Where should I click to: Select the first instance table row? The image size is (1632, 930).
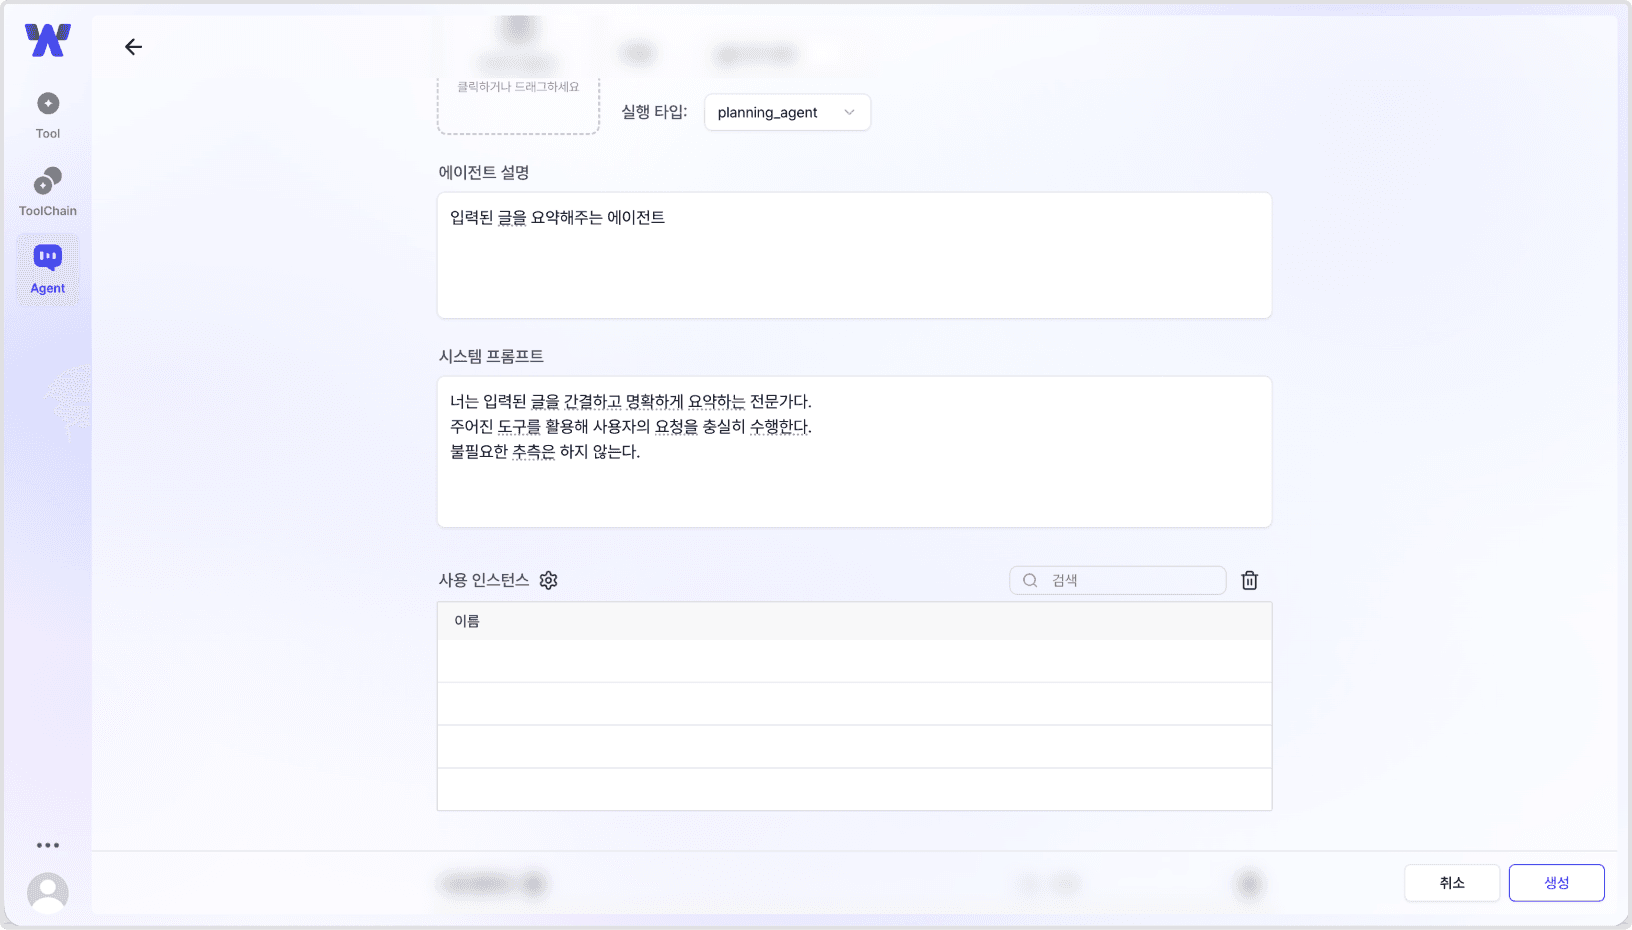[x=854, y=661]
